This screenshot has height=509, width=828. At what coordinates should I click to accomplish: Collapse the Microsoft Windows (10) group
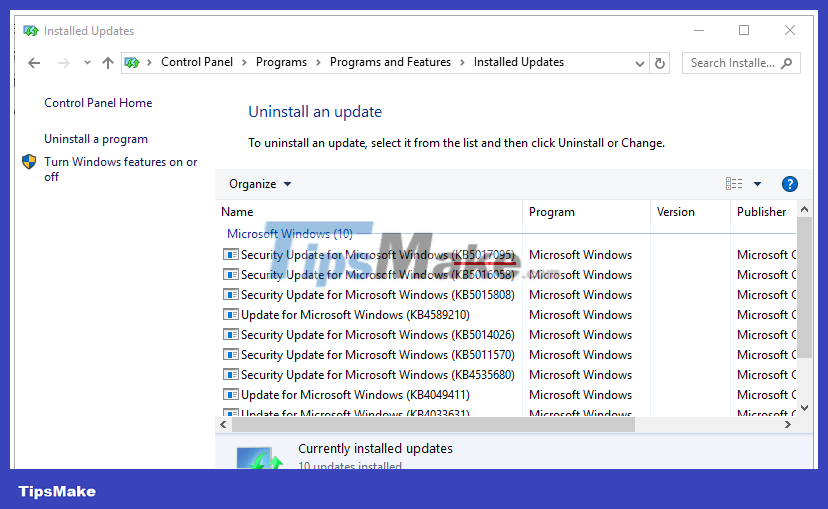click(289, 233)
